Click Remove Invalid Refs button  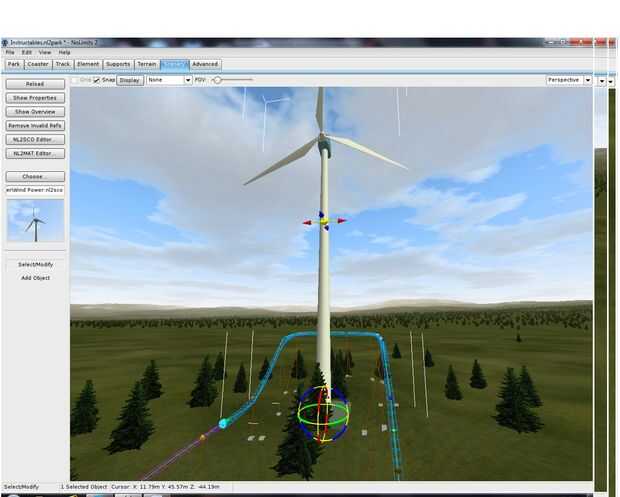coord(35,126)
